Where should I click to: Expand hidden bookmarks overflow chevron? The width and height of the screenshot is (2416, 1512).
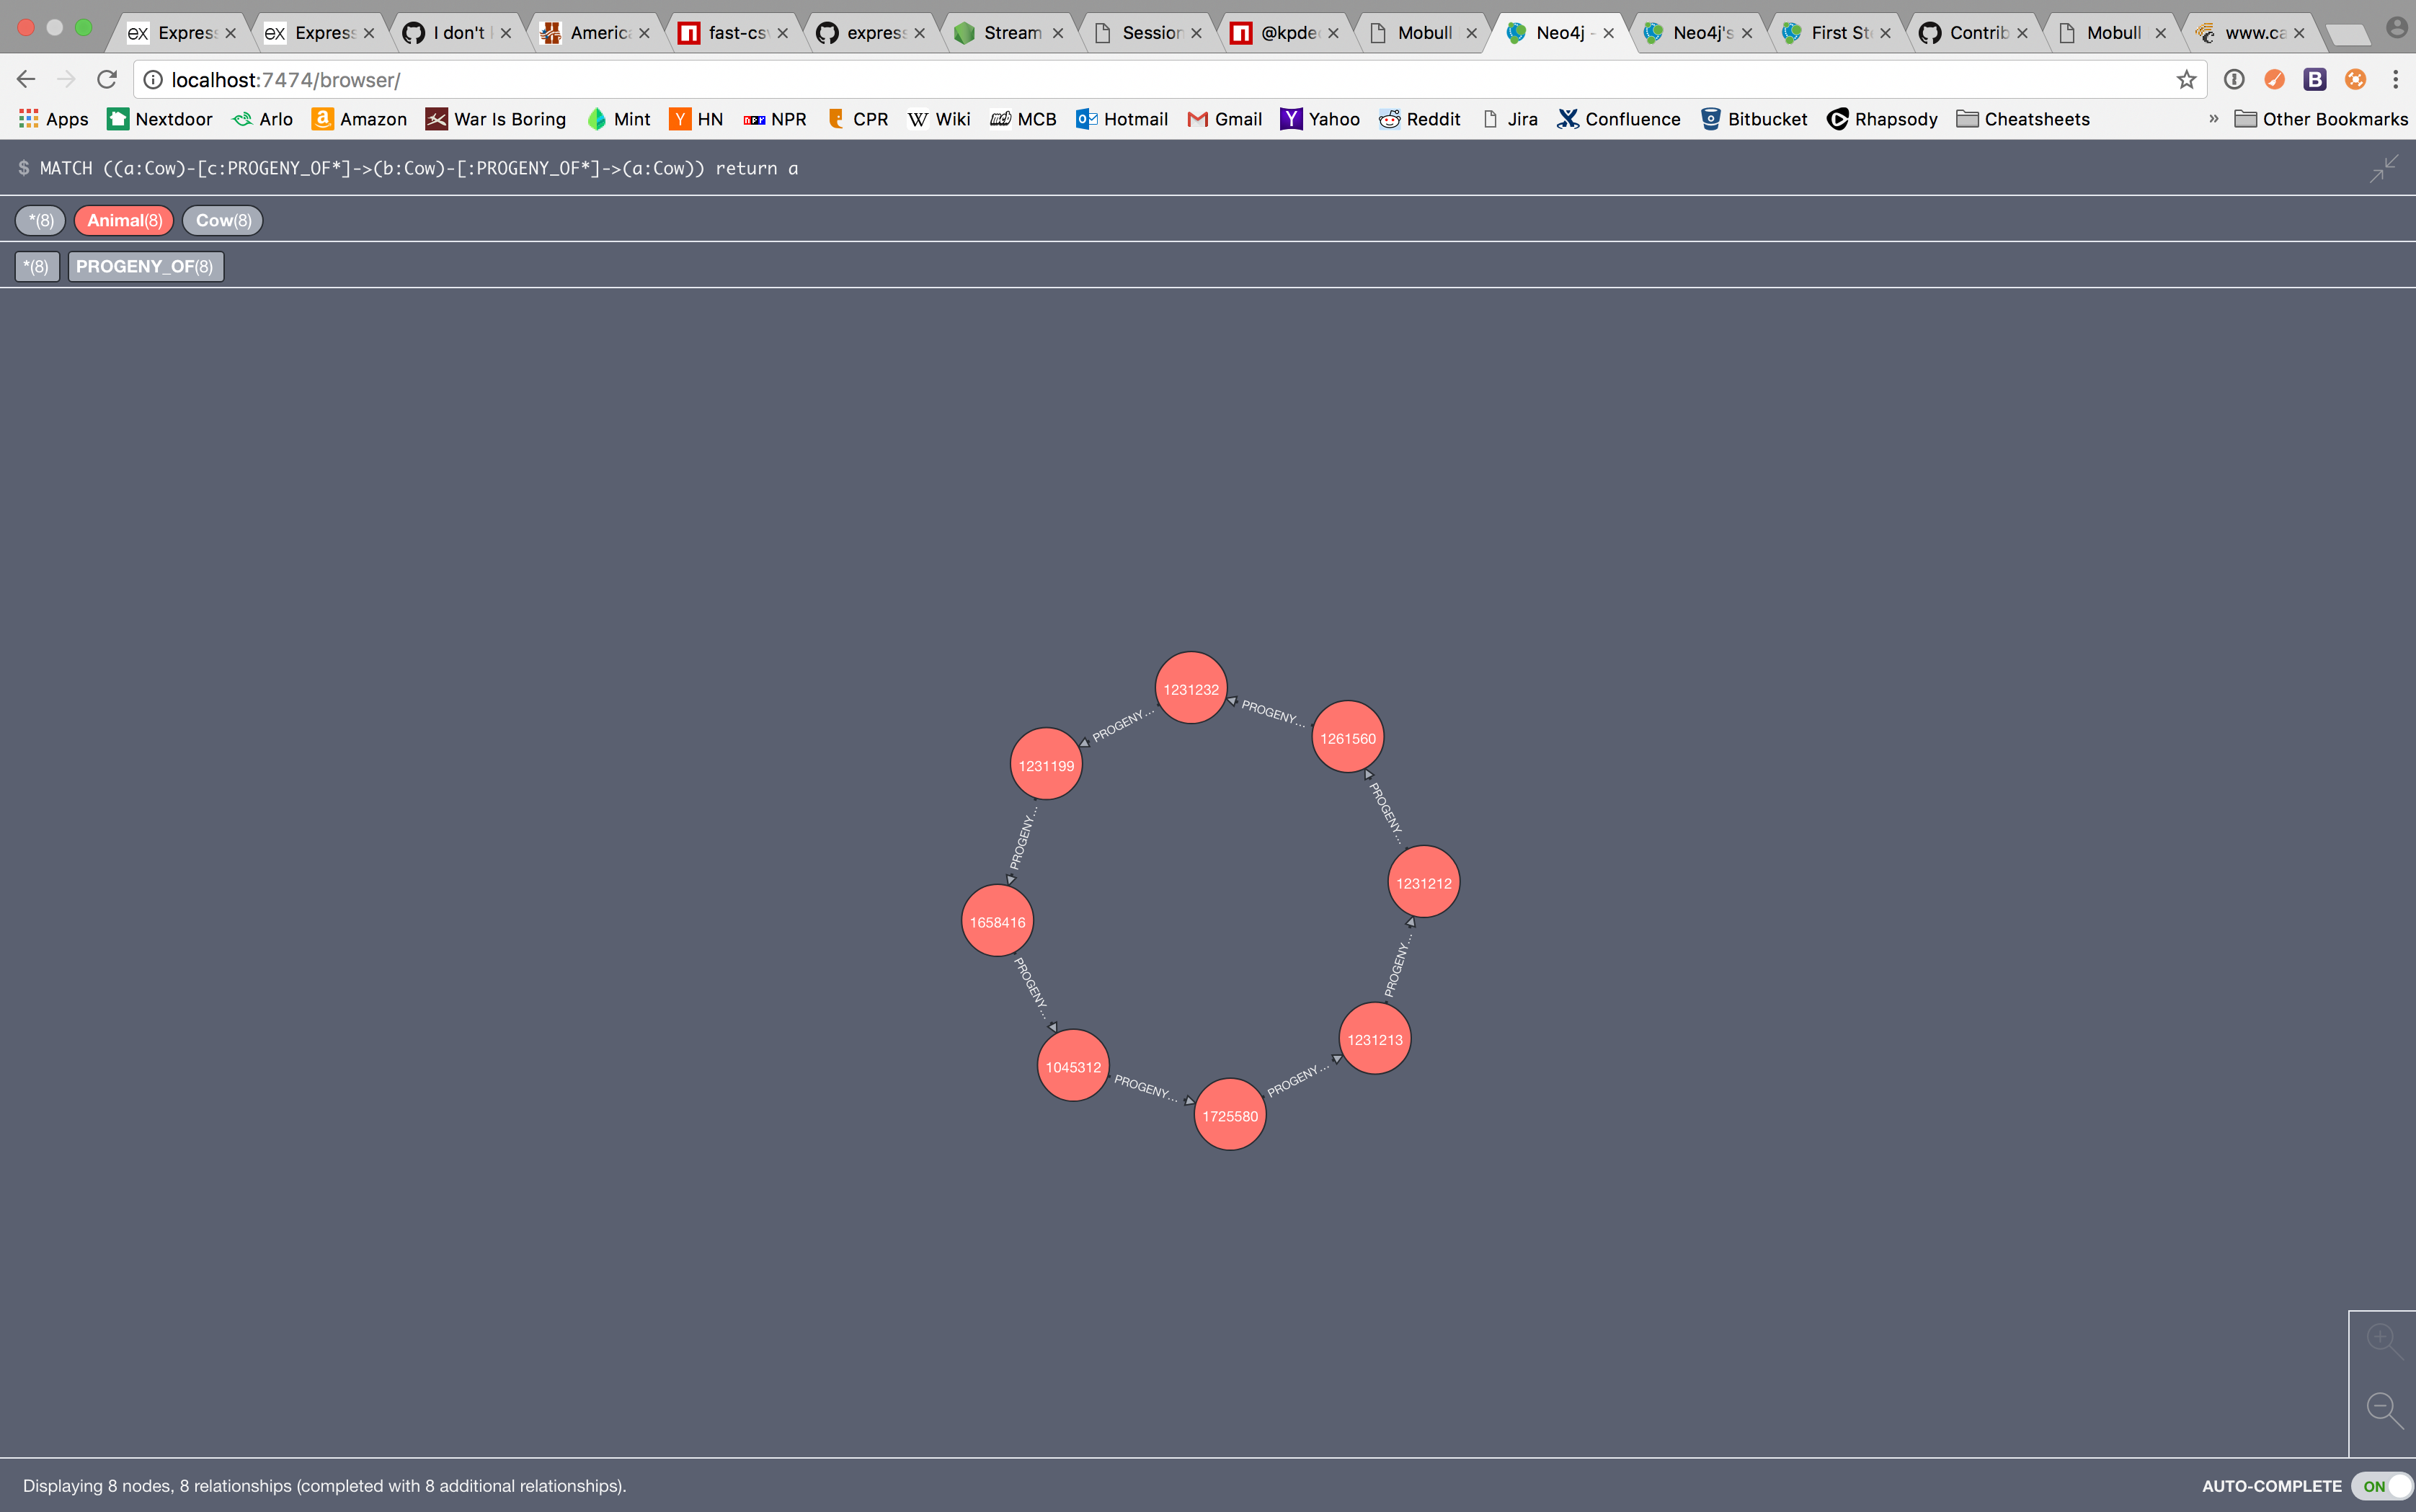pyautogui.click(x=2213, y=119)
